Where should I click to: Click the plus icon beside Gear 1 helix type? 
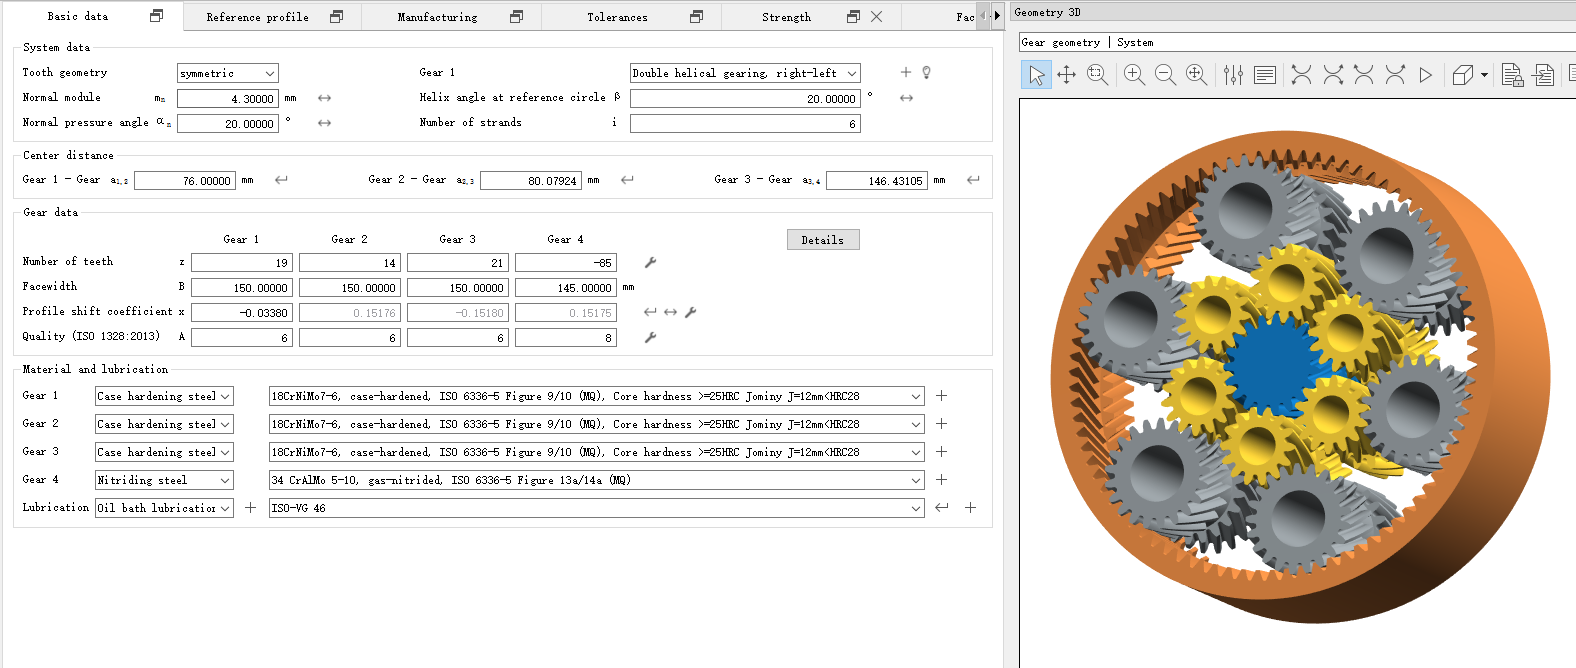[906, 72]
